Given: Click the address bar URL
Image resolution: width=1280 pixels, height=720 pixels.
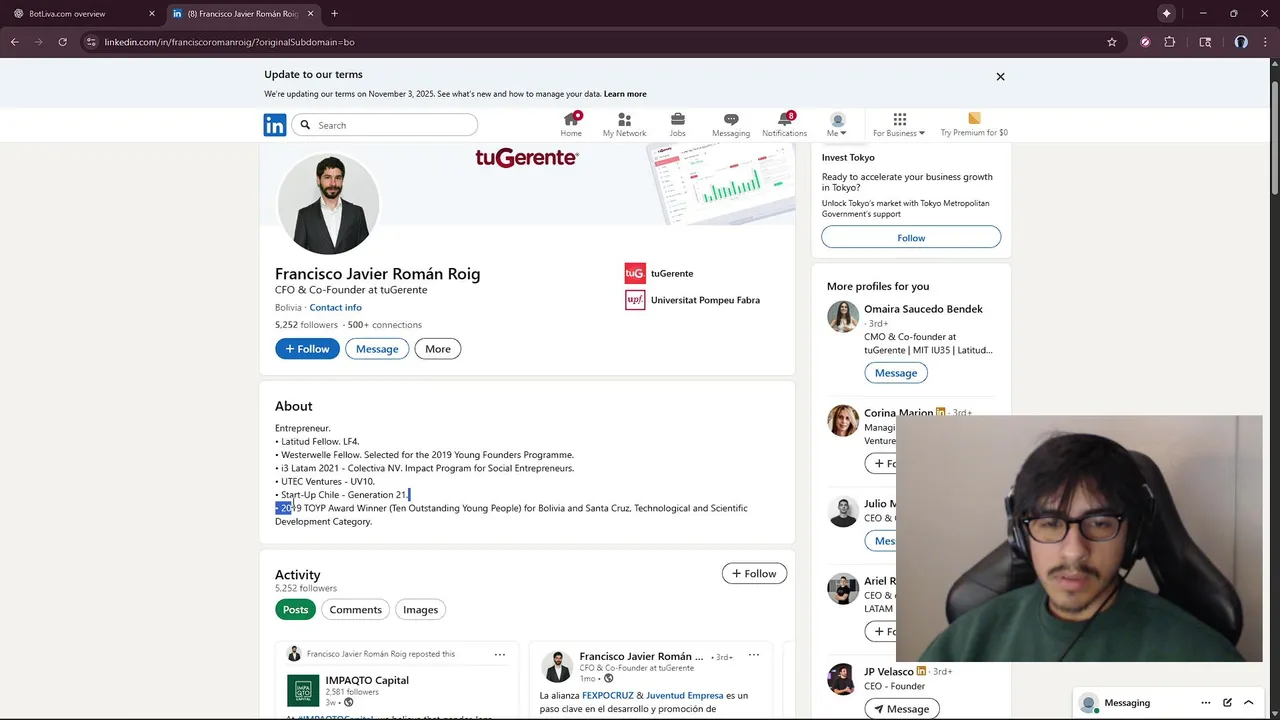Looking at the screenshot, I should click(x=229, y=42).
